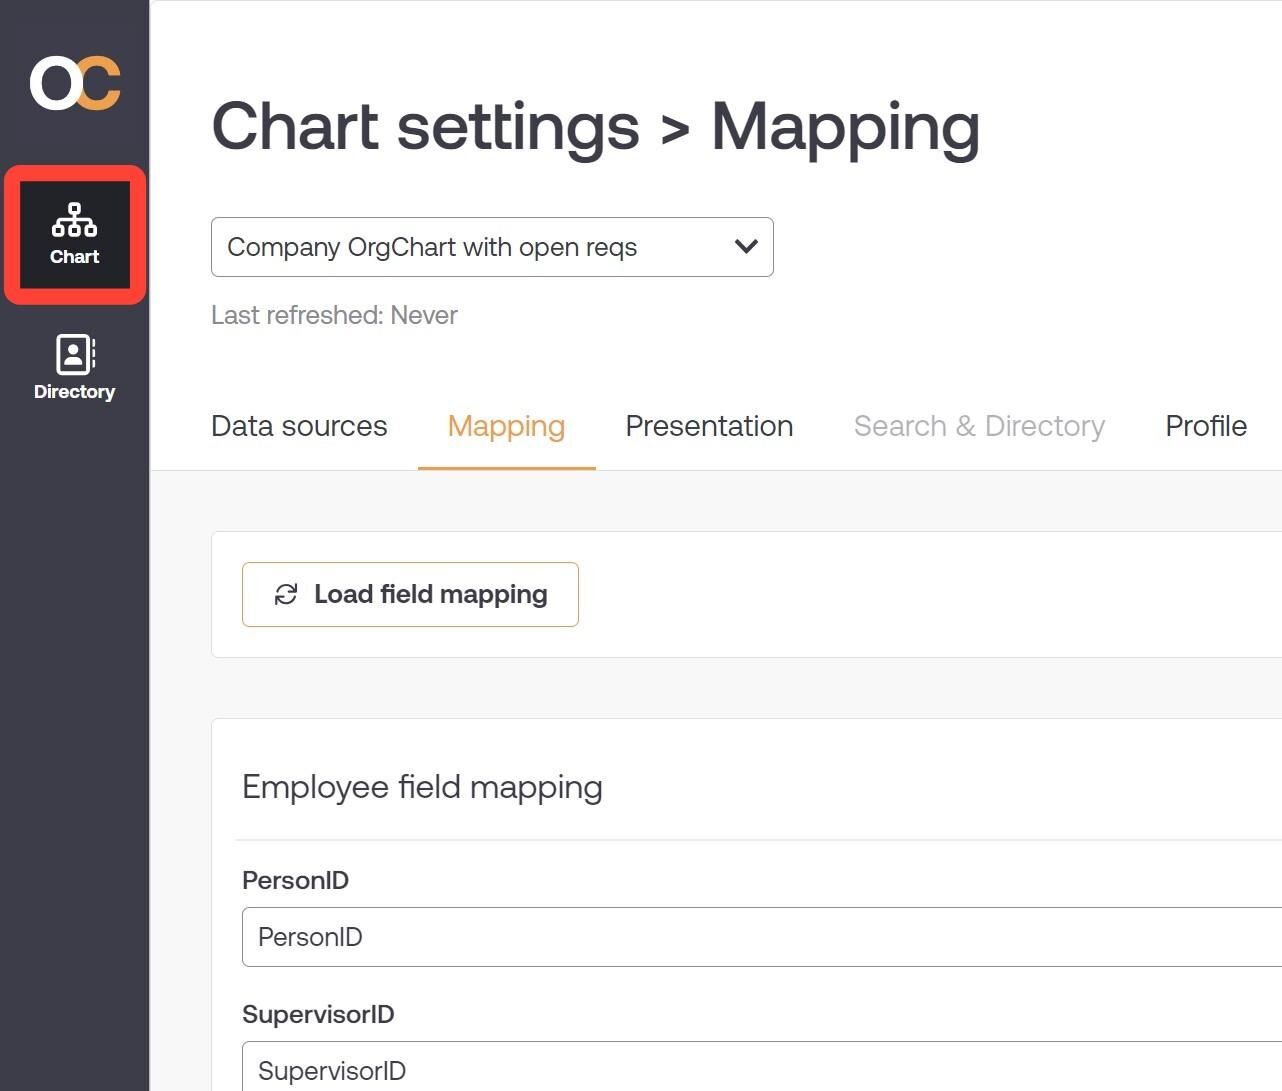Screen dimensions: 1282x1091
Task: Expand the chart selector chevron arrow
Action: click(746, 246)
